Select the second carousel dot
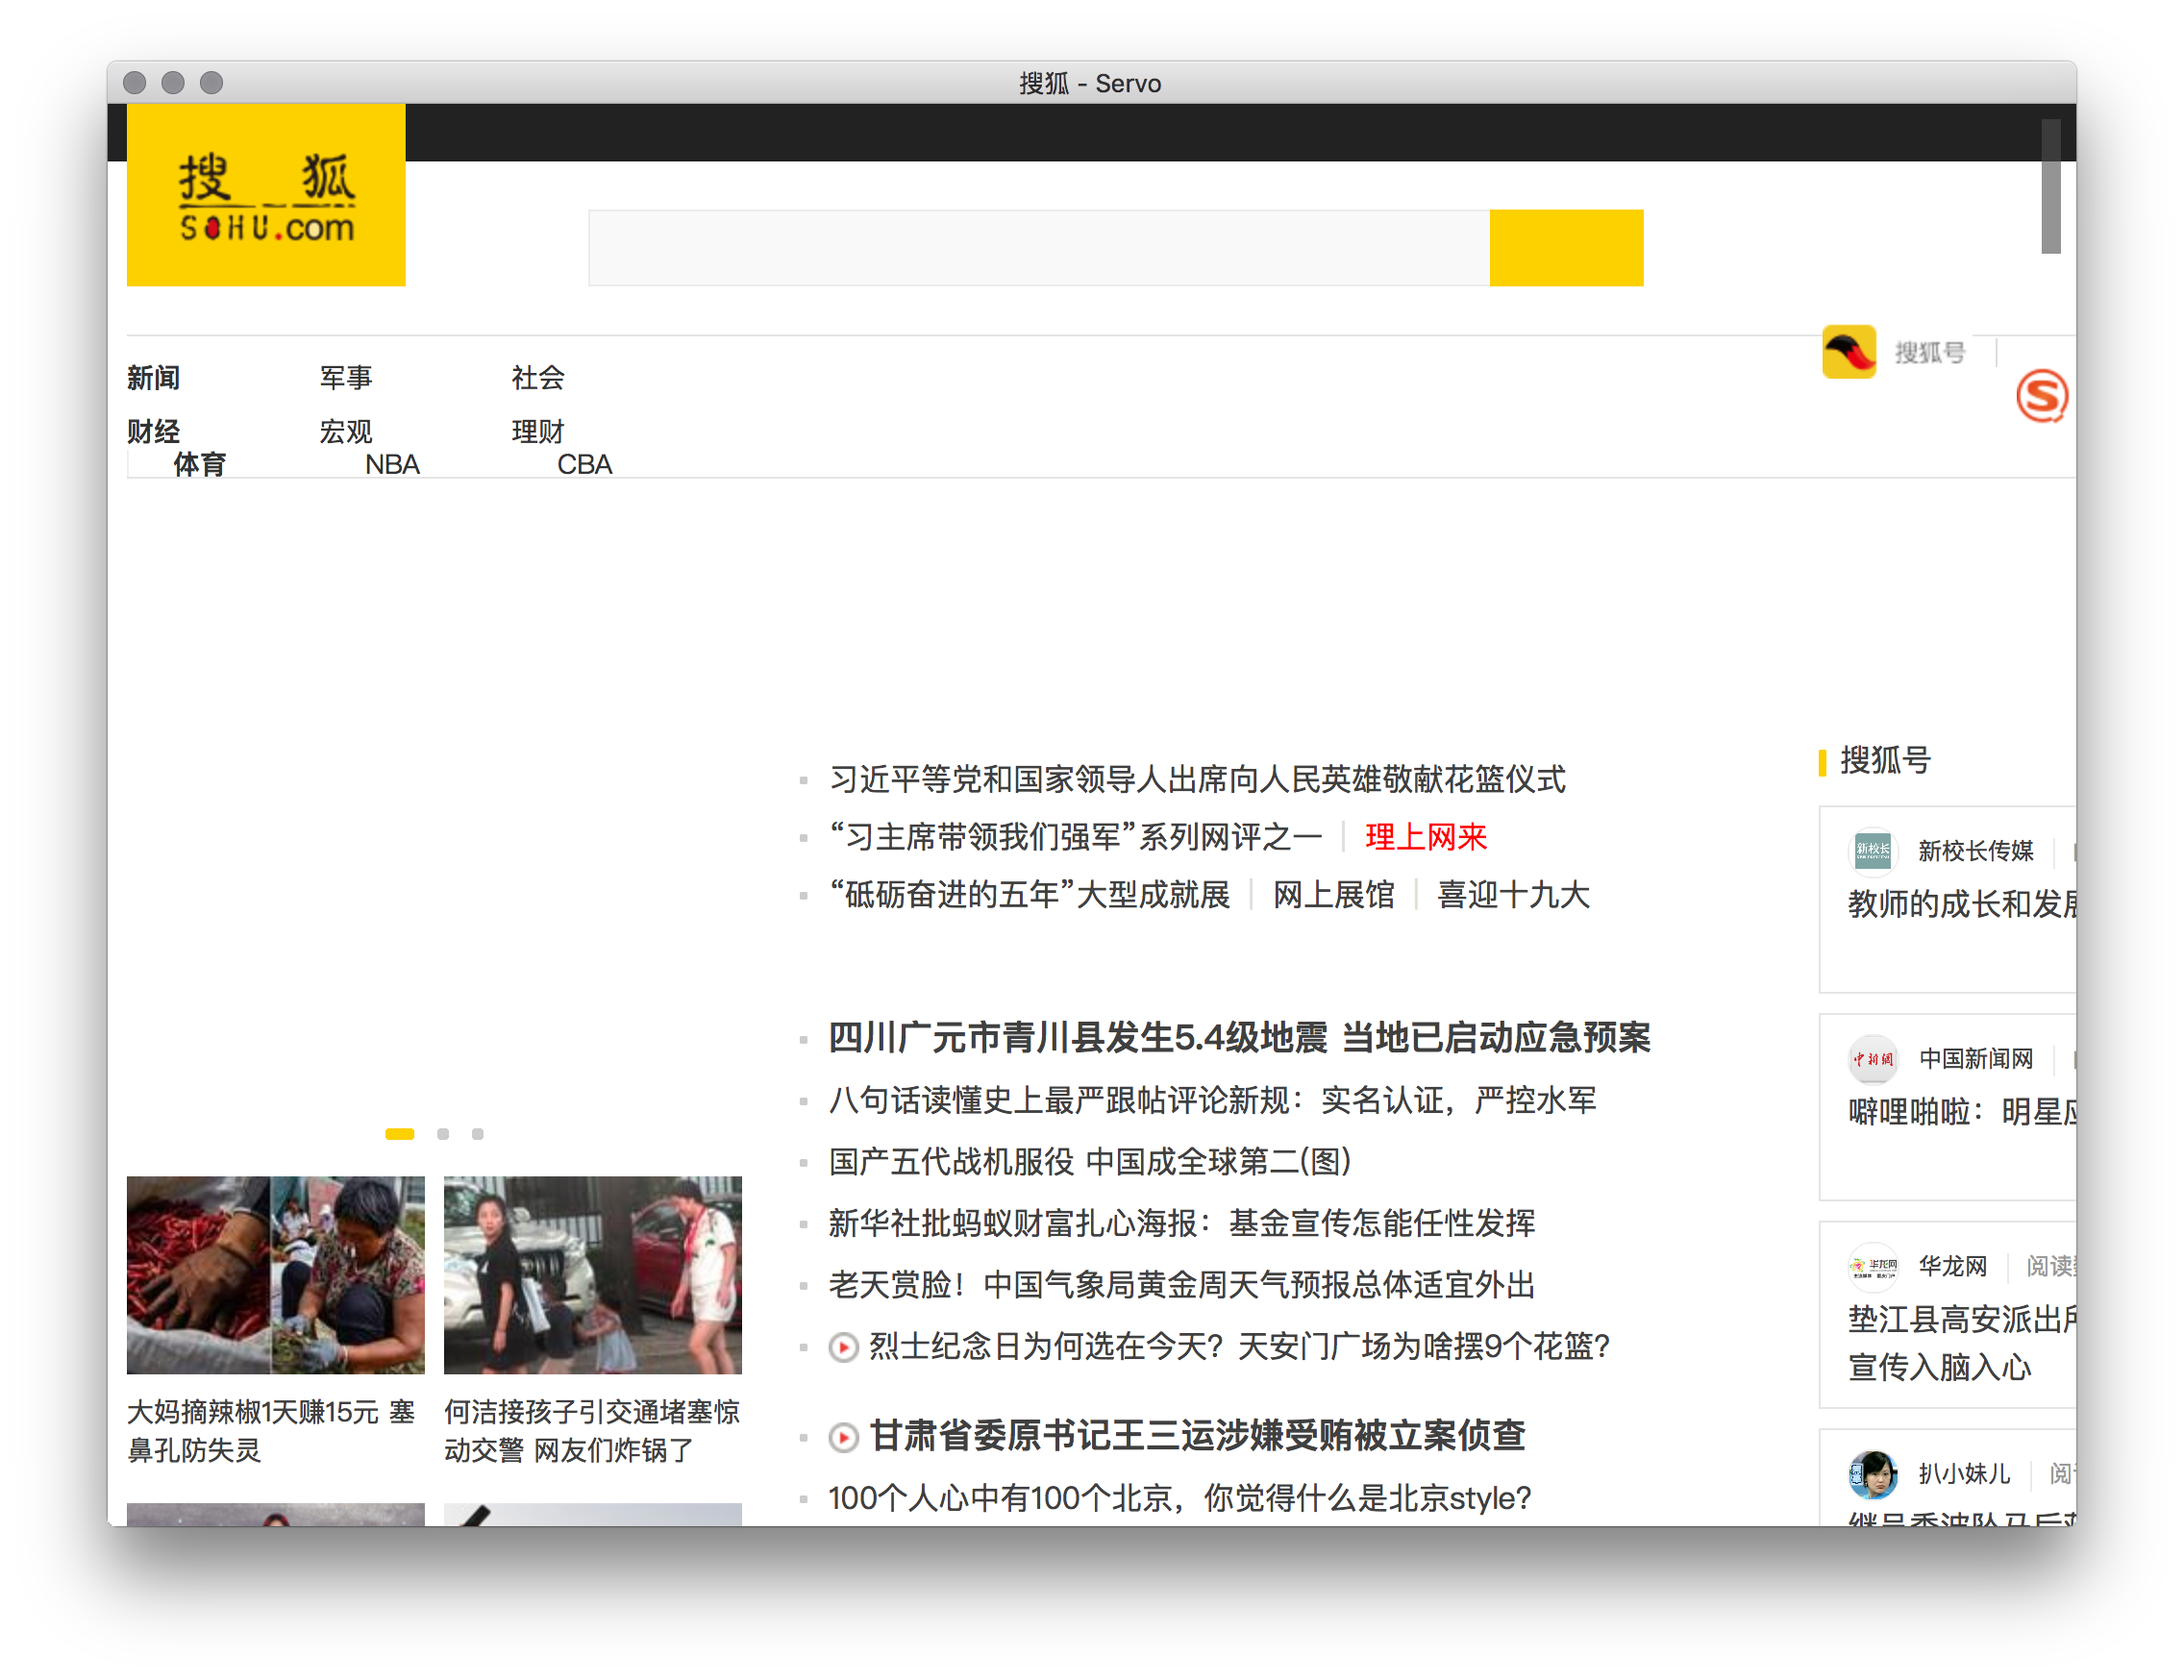Viewport: 2184px width, 1680px height. point(443,1134)
